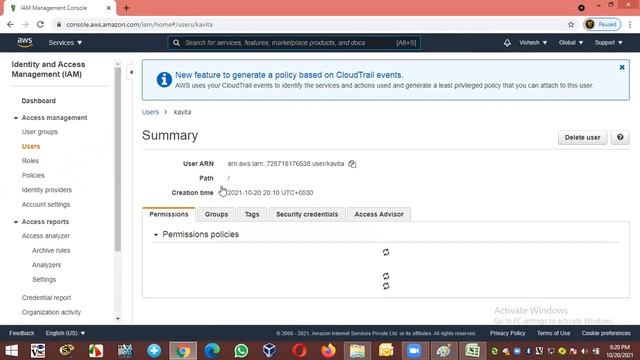Click the AWS logo home icon
Image resolution: width=640 pixels, height=360 pixels.
click(x=25, y=42)
